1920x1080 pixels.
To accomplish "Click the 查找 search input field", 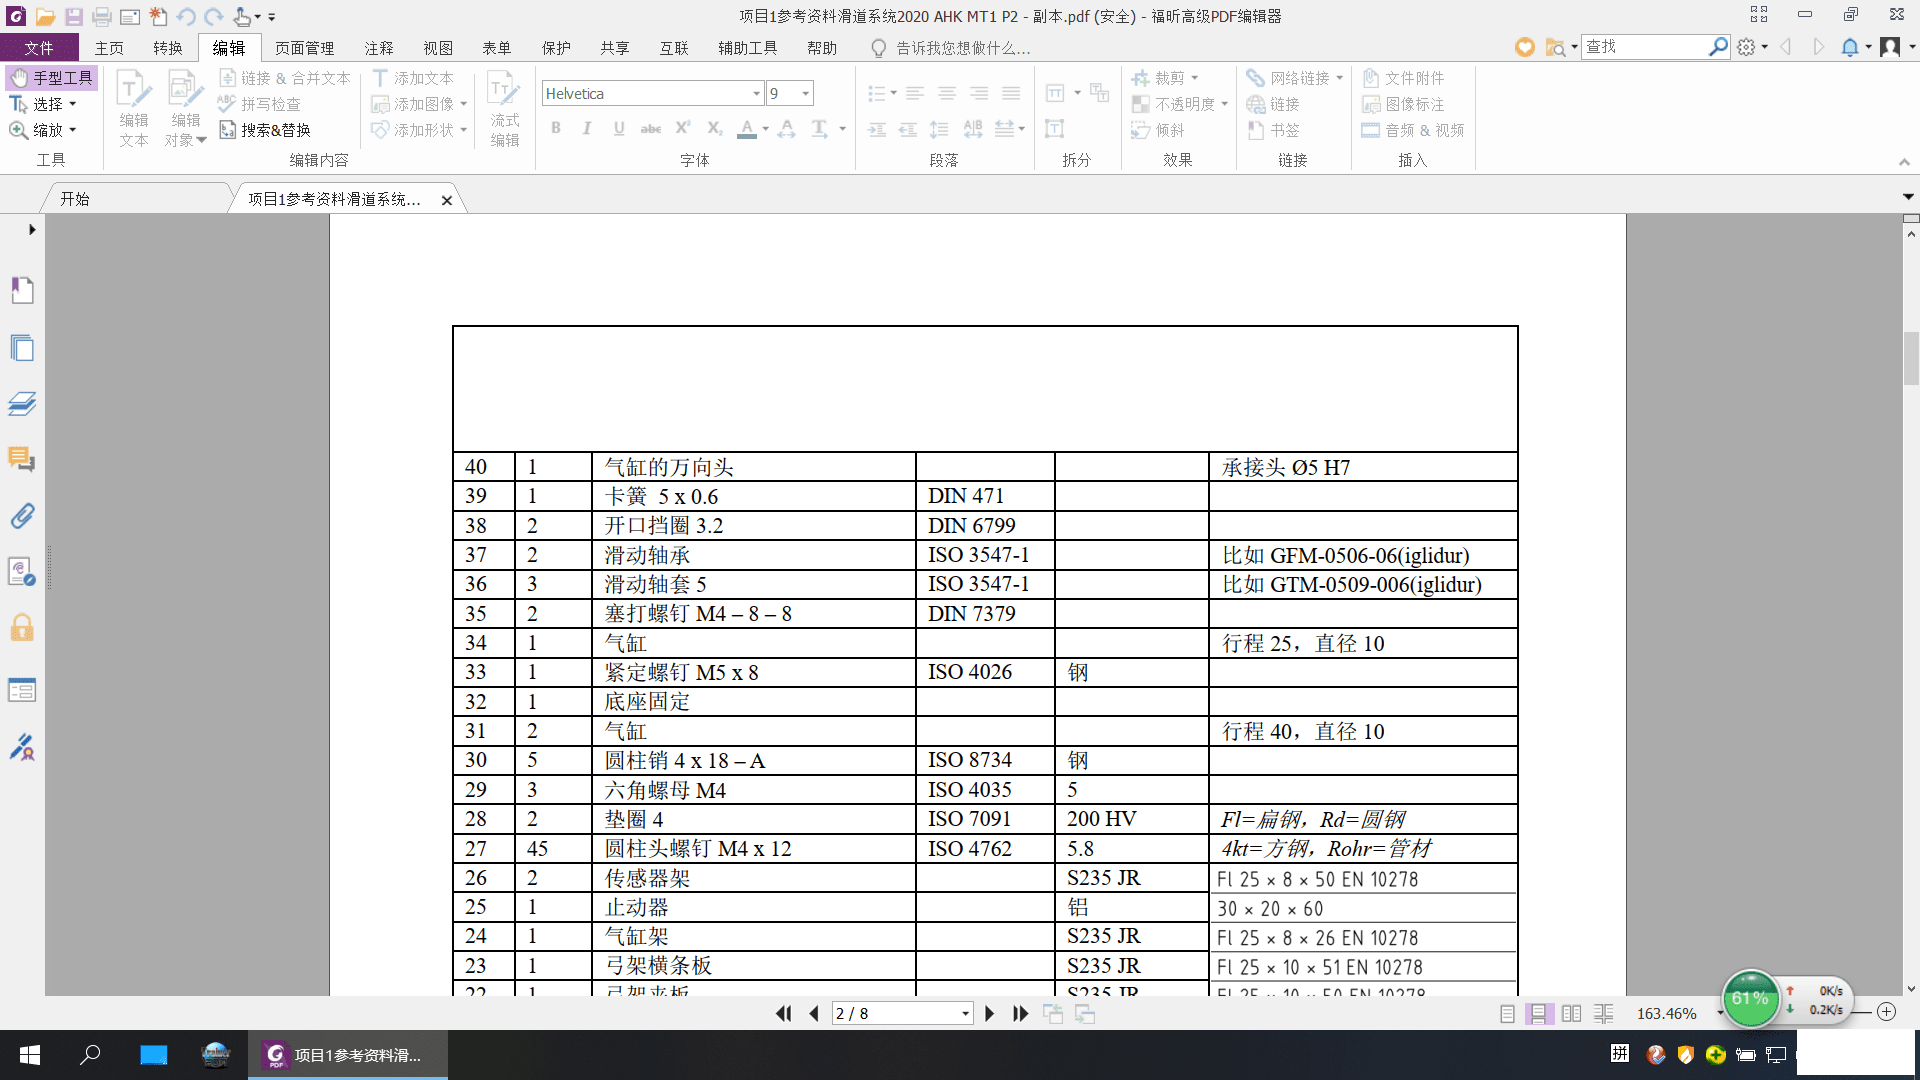I will pyautogui.click(x=1644, y=47).
